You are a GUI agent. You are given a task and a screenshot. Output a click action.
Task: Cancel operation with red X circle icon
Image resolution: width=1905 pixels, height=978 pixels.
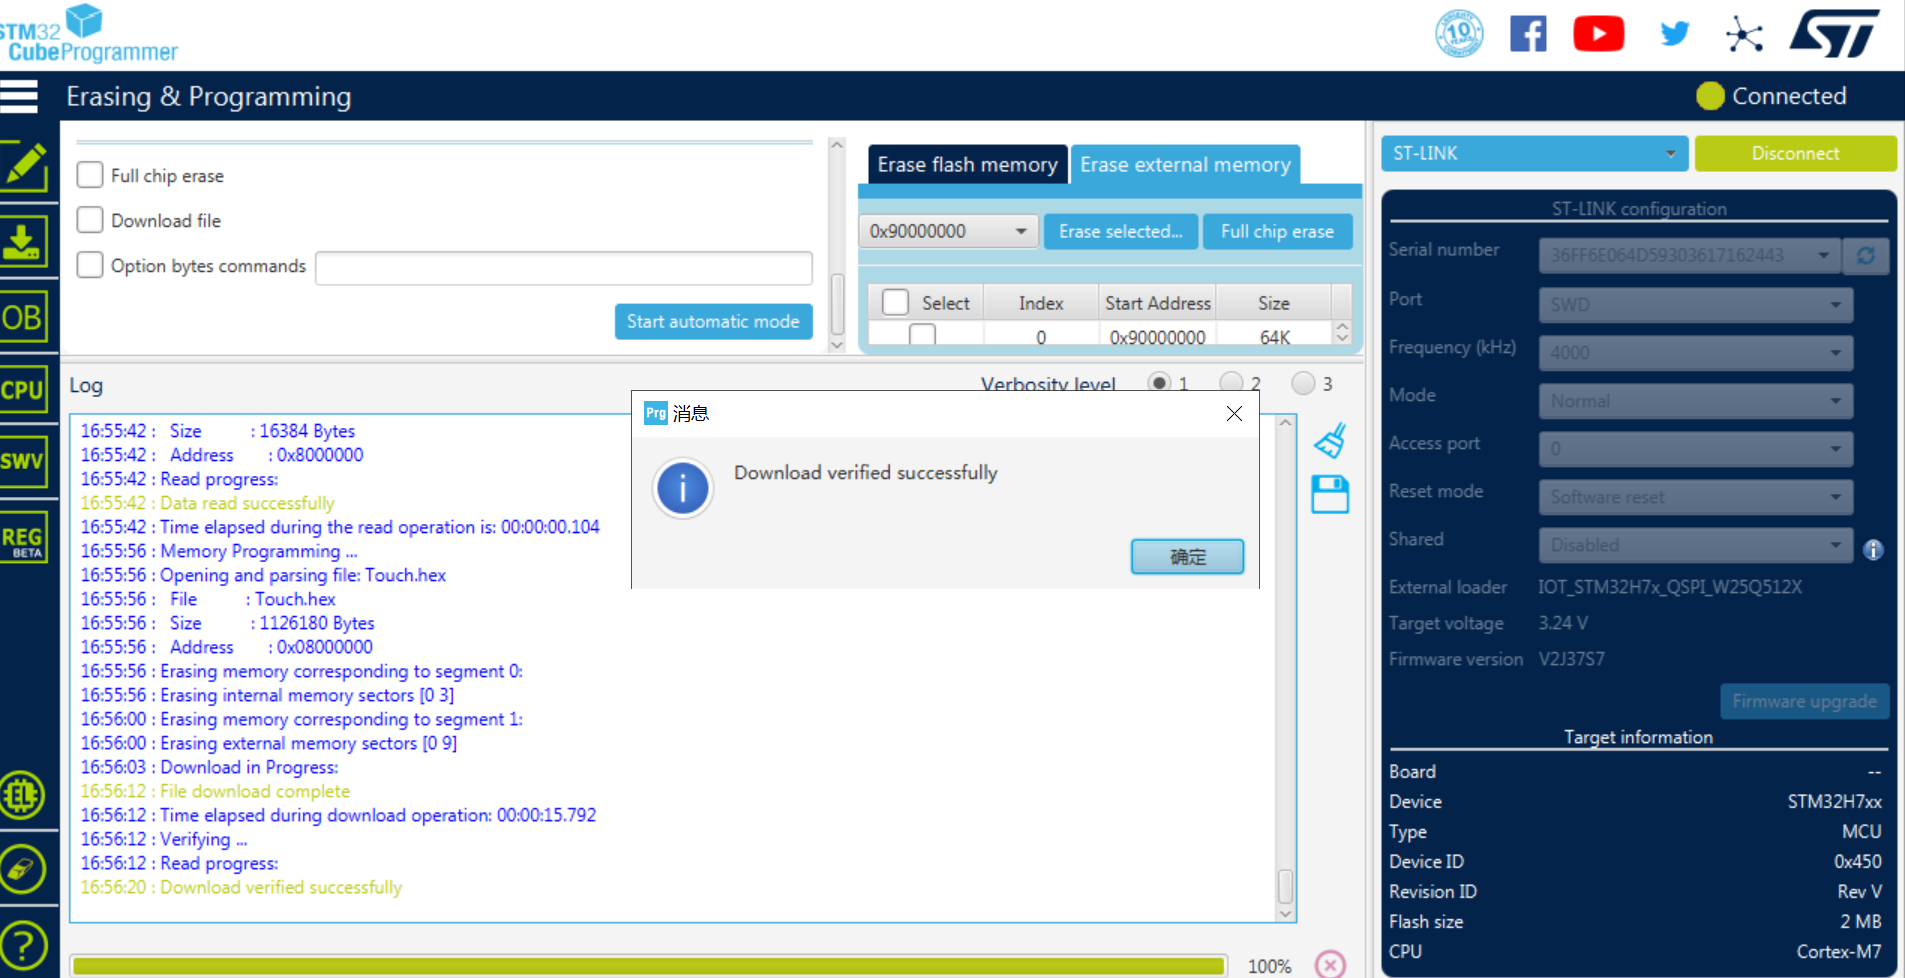coord(1330,964)
